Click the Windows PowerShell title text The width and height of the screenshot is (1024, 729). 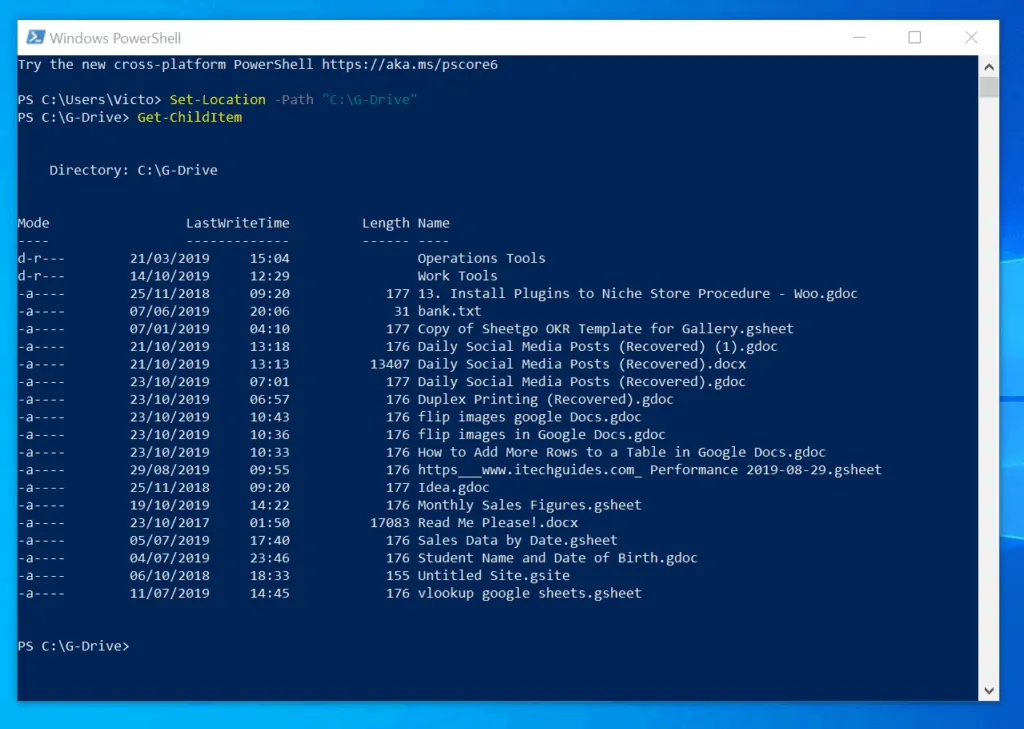point(115,38)
